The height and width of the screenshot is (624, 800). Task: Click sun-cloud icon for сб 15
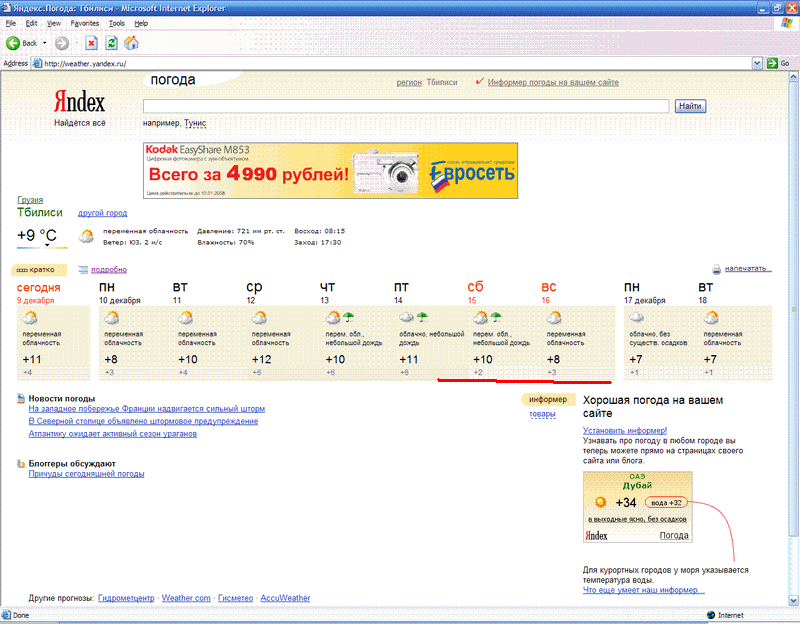(480, 318)
